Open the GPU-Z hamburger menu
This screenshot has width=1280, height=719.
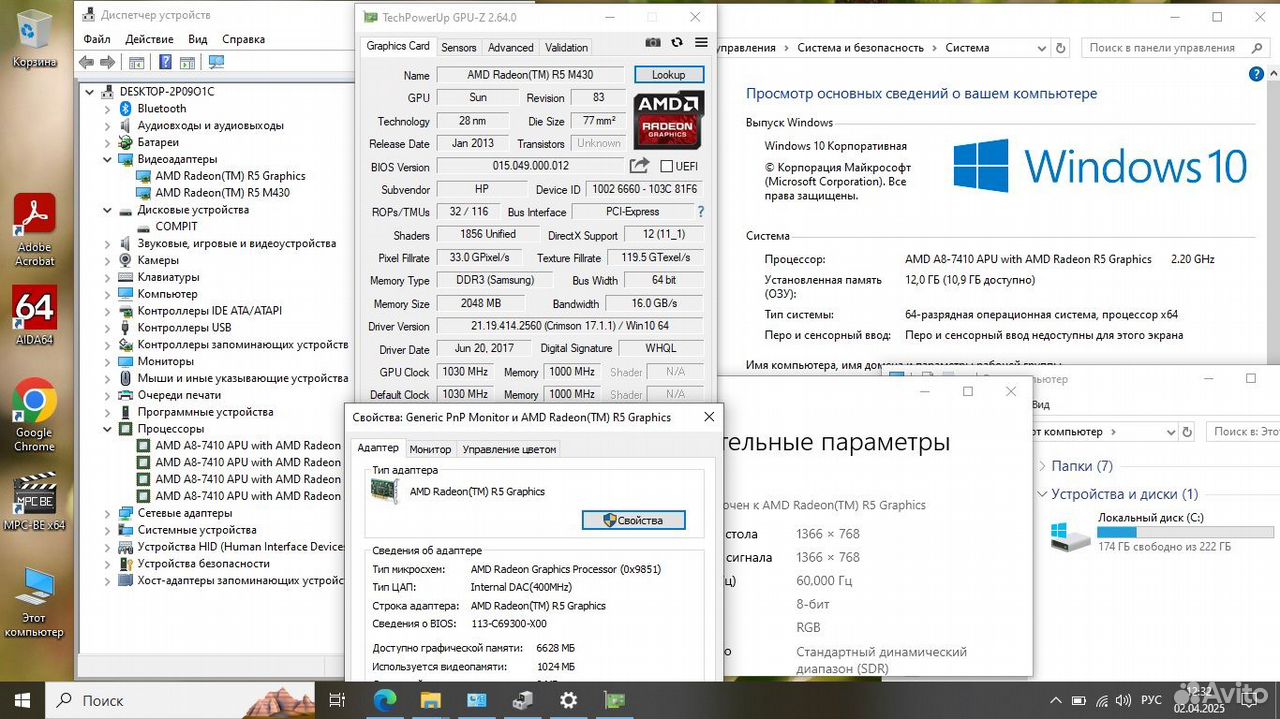click(x=701, y=43)
